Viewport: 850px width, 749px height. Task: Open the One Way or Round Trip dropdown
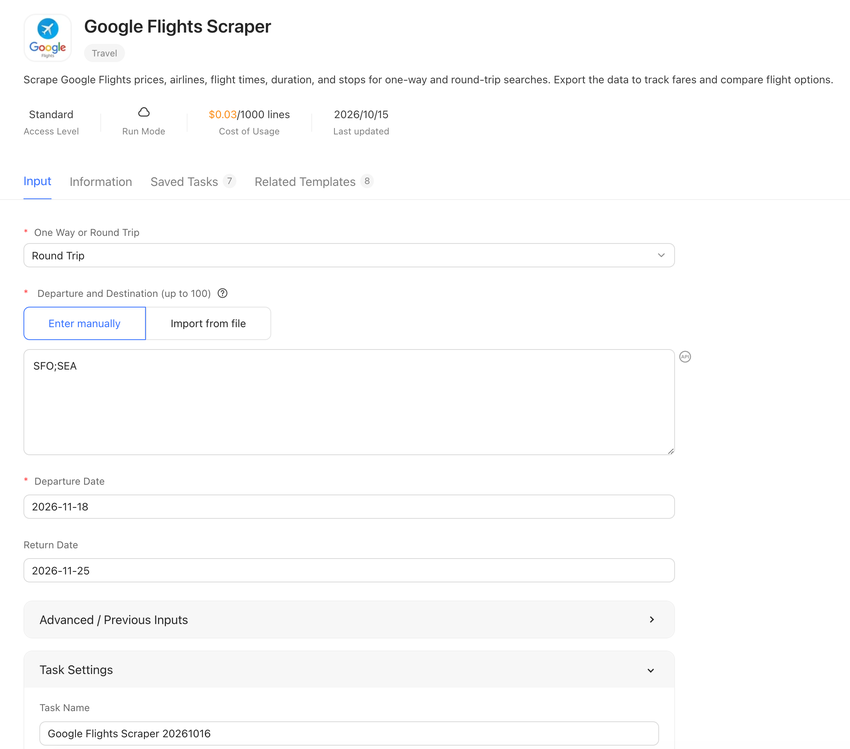click(x=349, y=255)
